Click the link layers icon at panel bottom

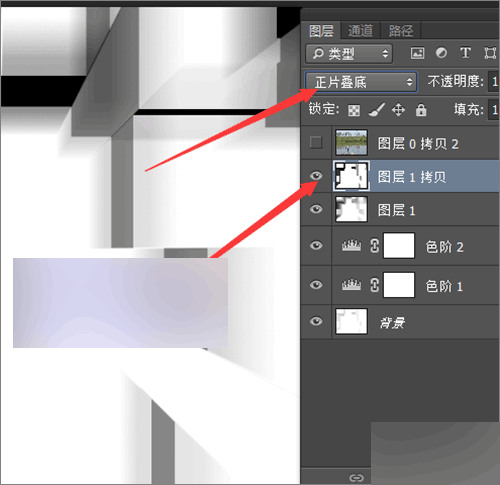(356, 478)
